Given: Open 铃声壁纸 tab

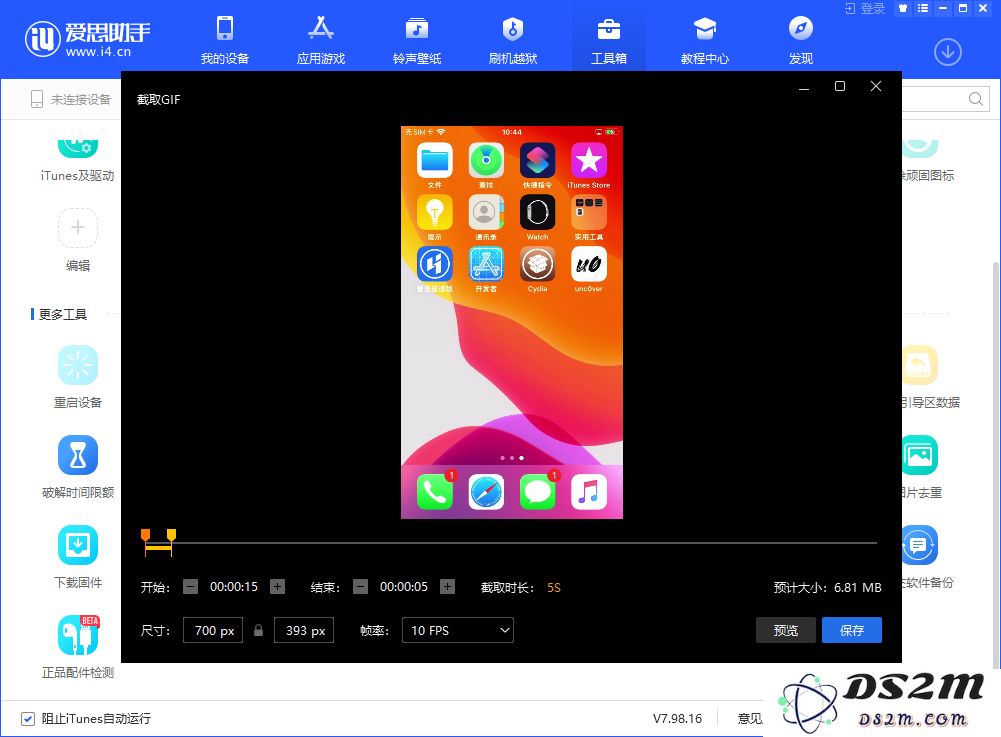Looking at the screenshot, I should [x=417, y=40].
